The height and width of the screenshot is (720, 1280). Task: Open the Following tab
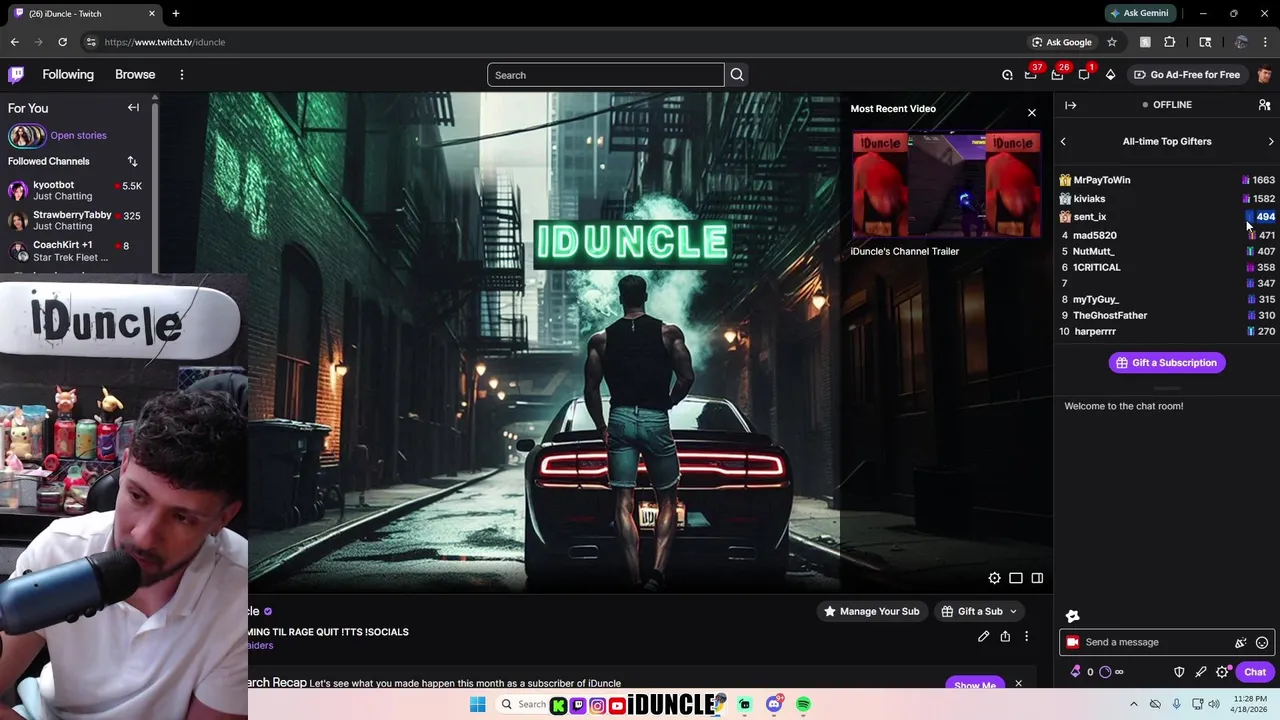[x=68, y=75]
